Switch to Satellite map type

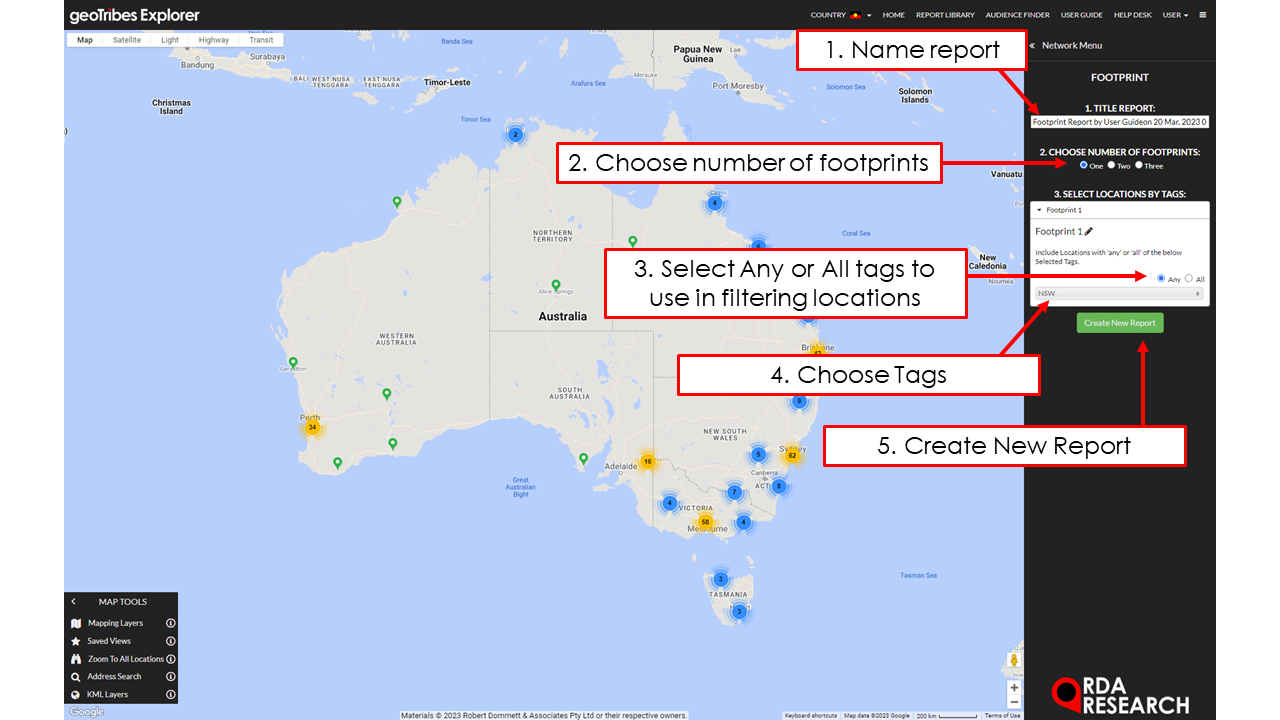127,40
